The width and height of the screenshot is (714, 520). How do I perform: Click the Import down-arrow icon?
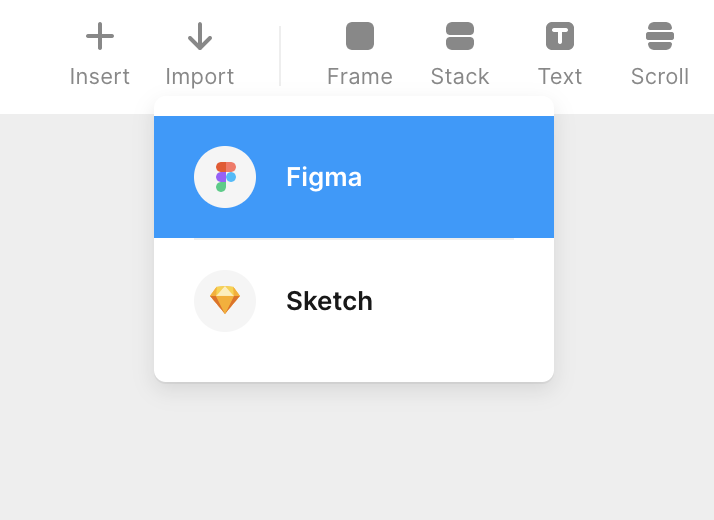(200, 37)
